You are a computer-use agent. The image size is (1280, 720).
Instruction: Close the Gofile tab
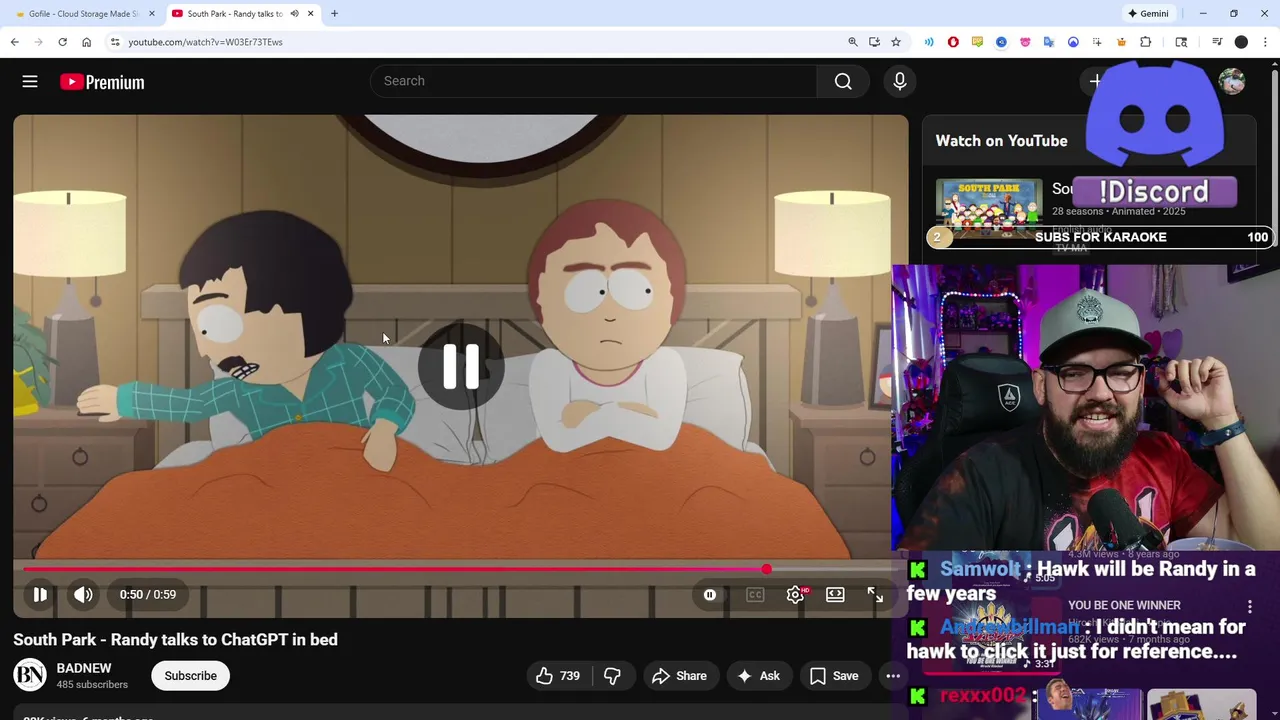click(152, 14)
